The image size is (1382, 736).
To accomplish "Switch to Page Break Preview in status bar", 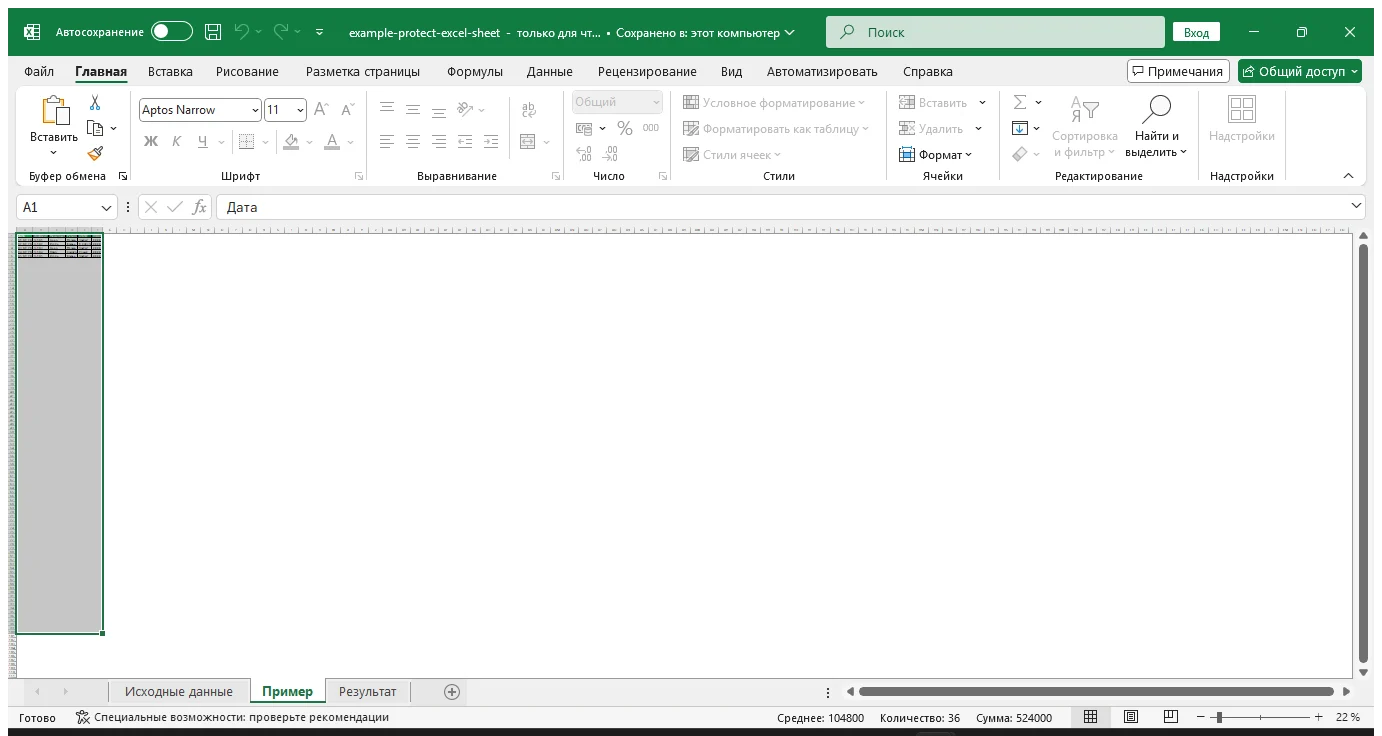I will 1171,717.
